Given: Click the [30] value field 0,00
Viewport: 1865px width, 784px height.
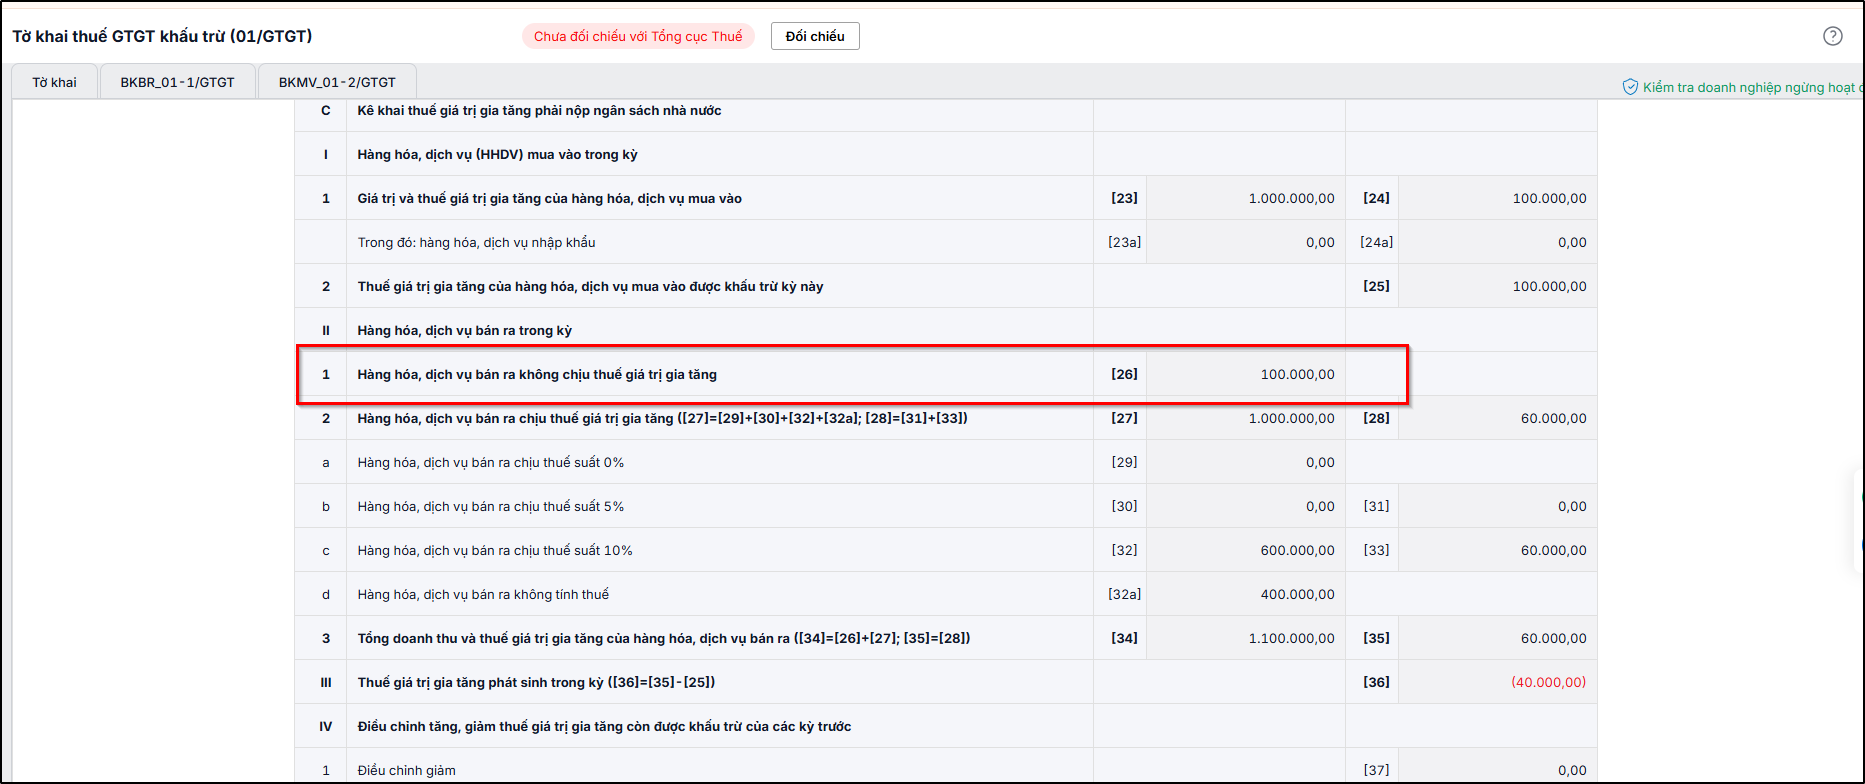Looking at the screenshot, I should [x=1245, y=506].
